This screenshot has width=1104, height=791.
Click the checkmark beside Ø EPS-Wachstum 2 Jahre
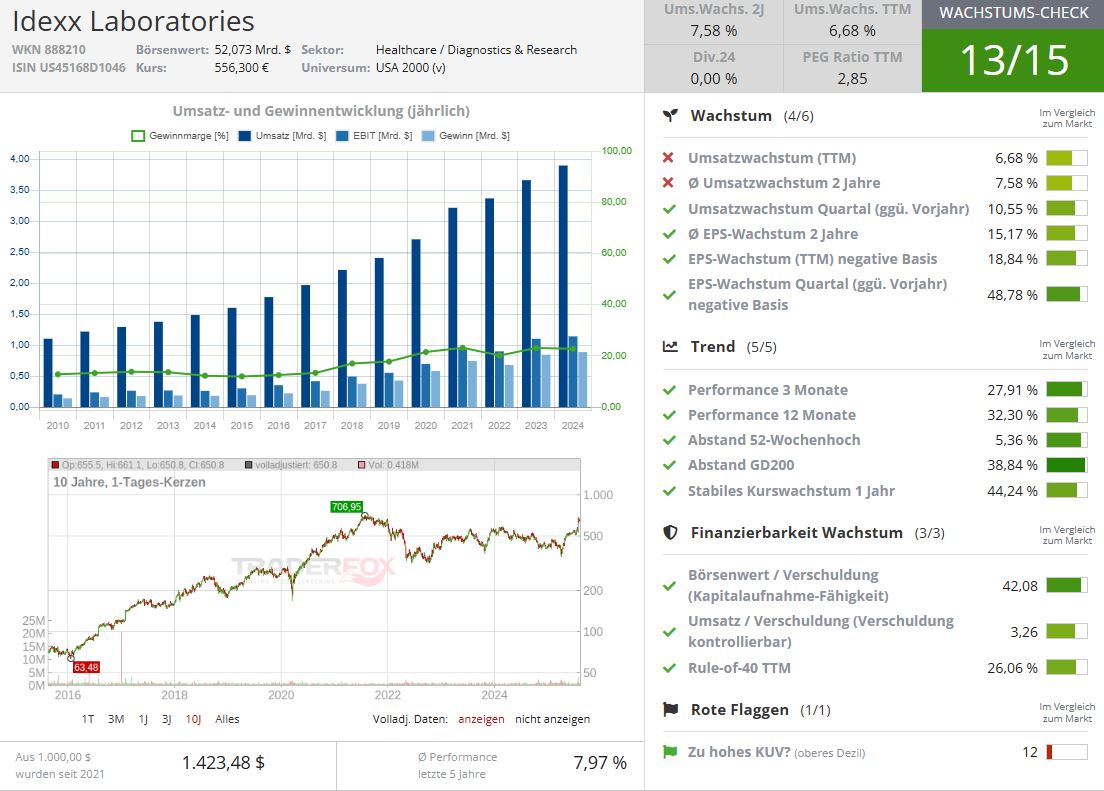click(x=670, y=234)
